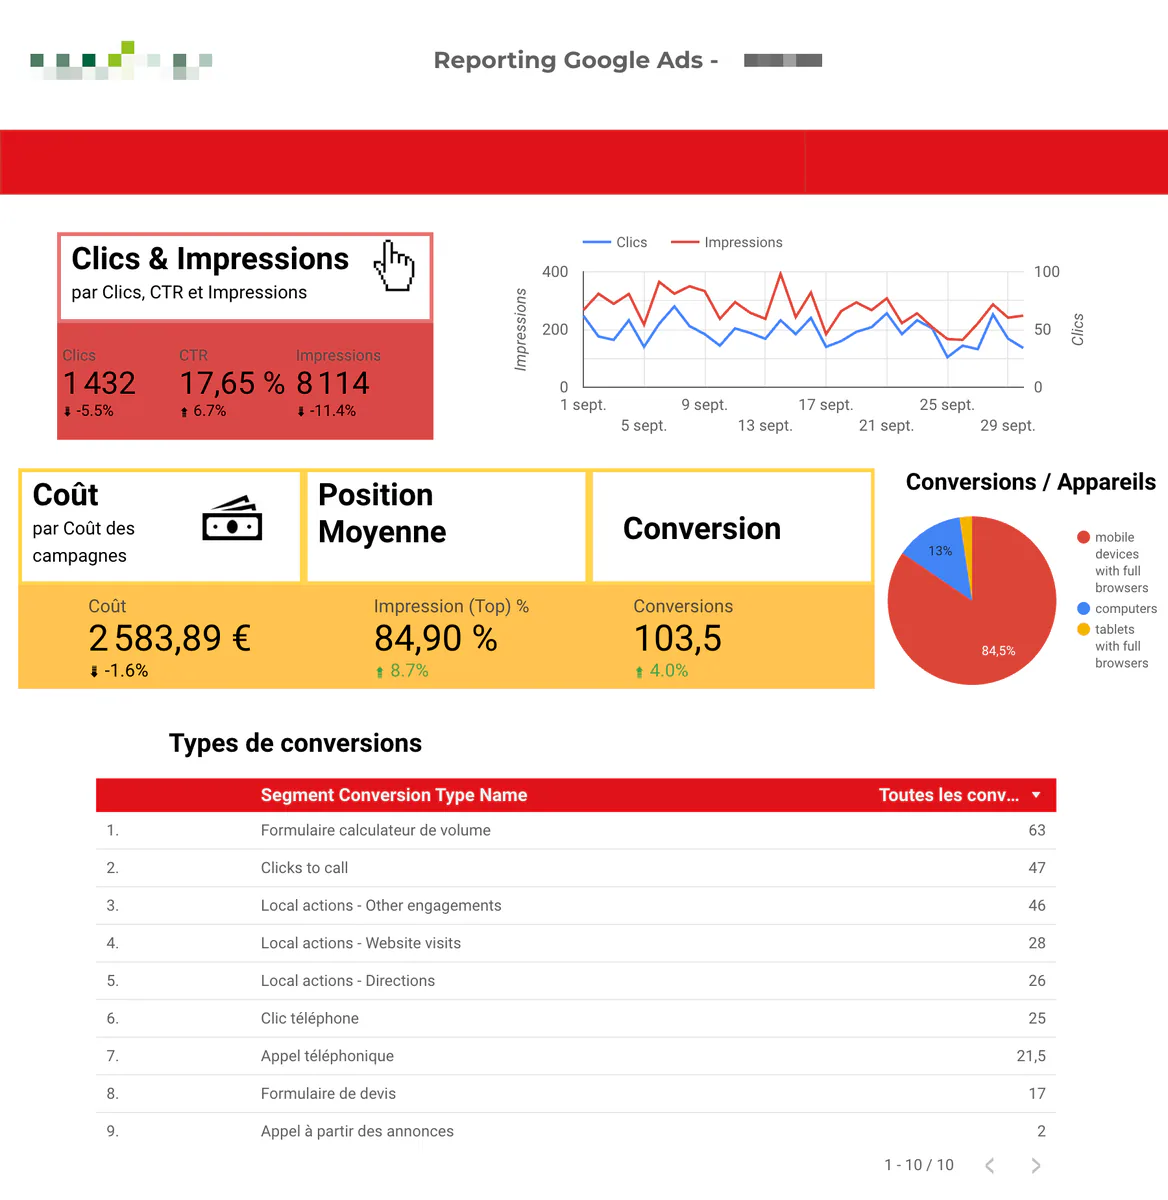Select Local actions - Directions row
This screenshot has height=1200, width=1168.
pos(576,981)
